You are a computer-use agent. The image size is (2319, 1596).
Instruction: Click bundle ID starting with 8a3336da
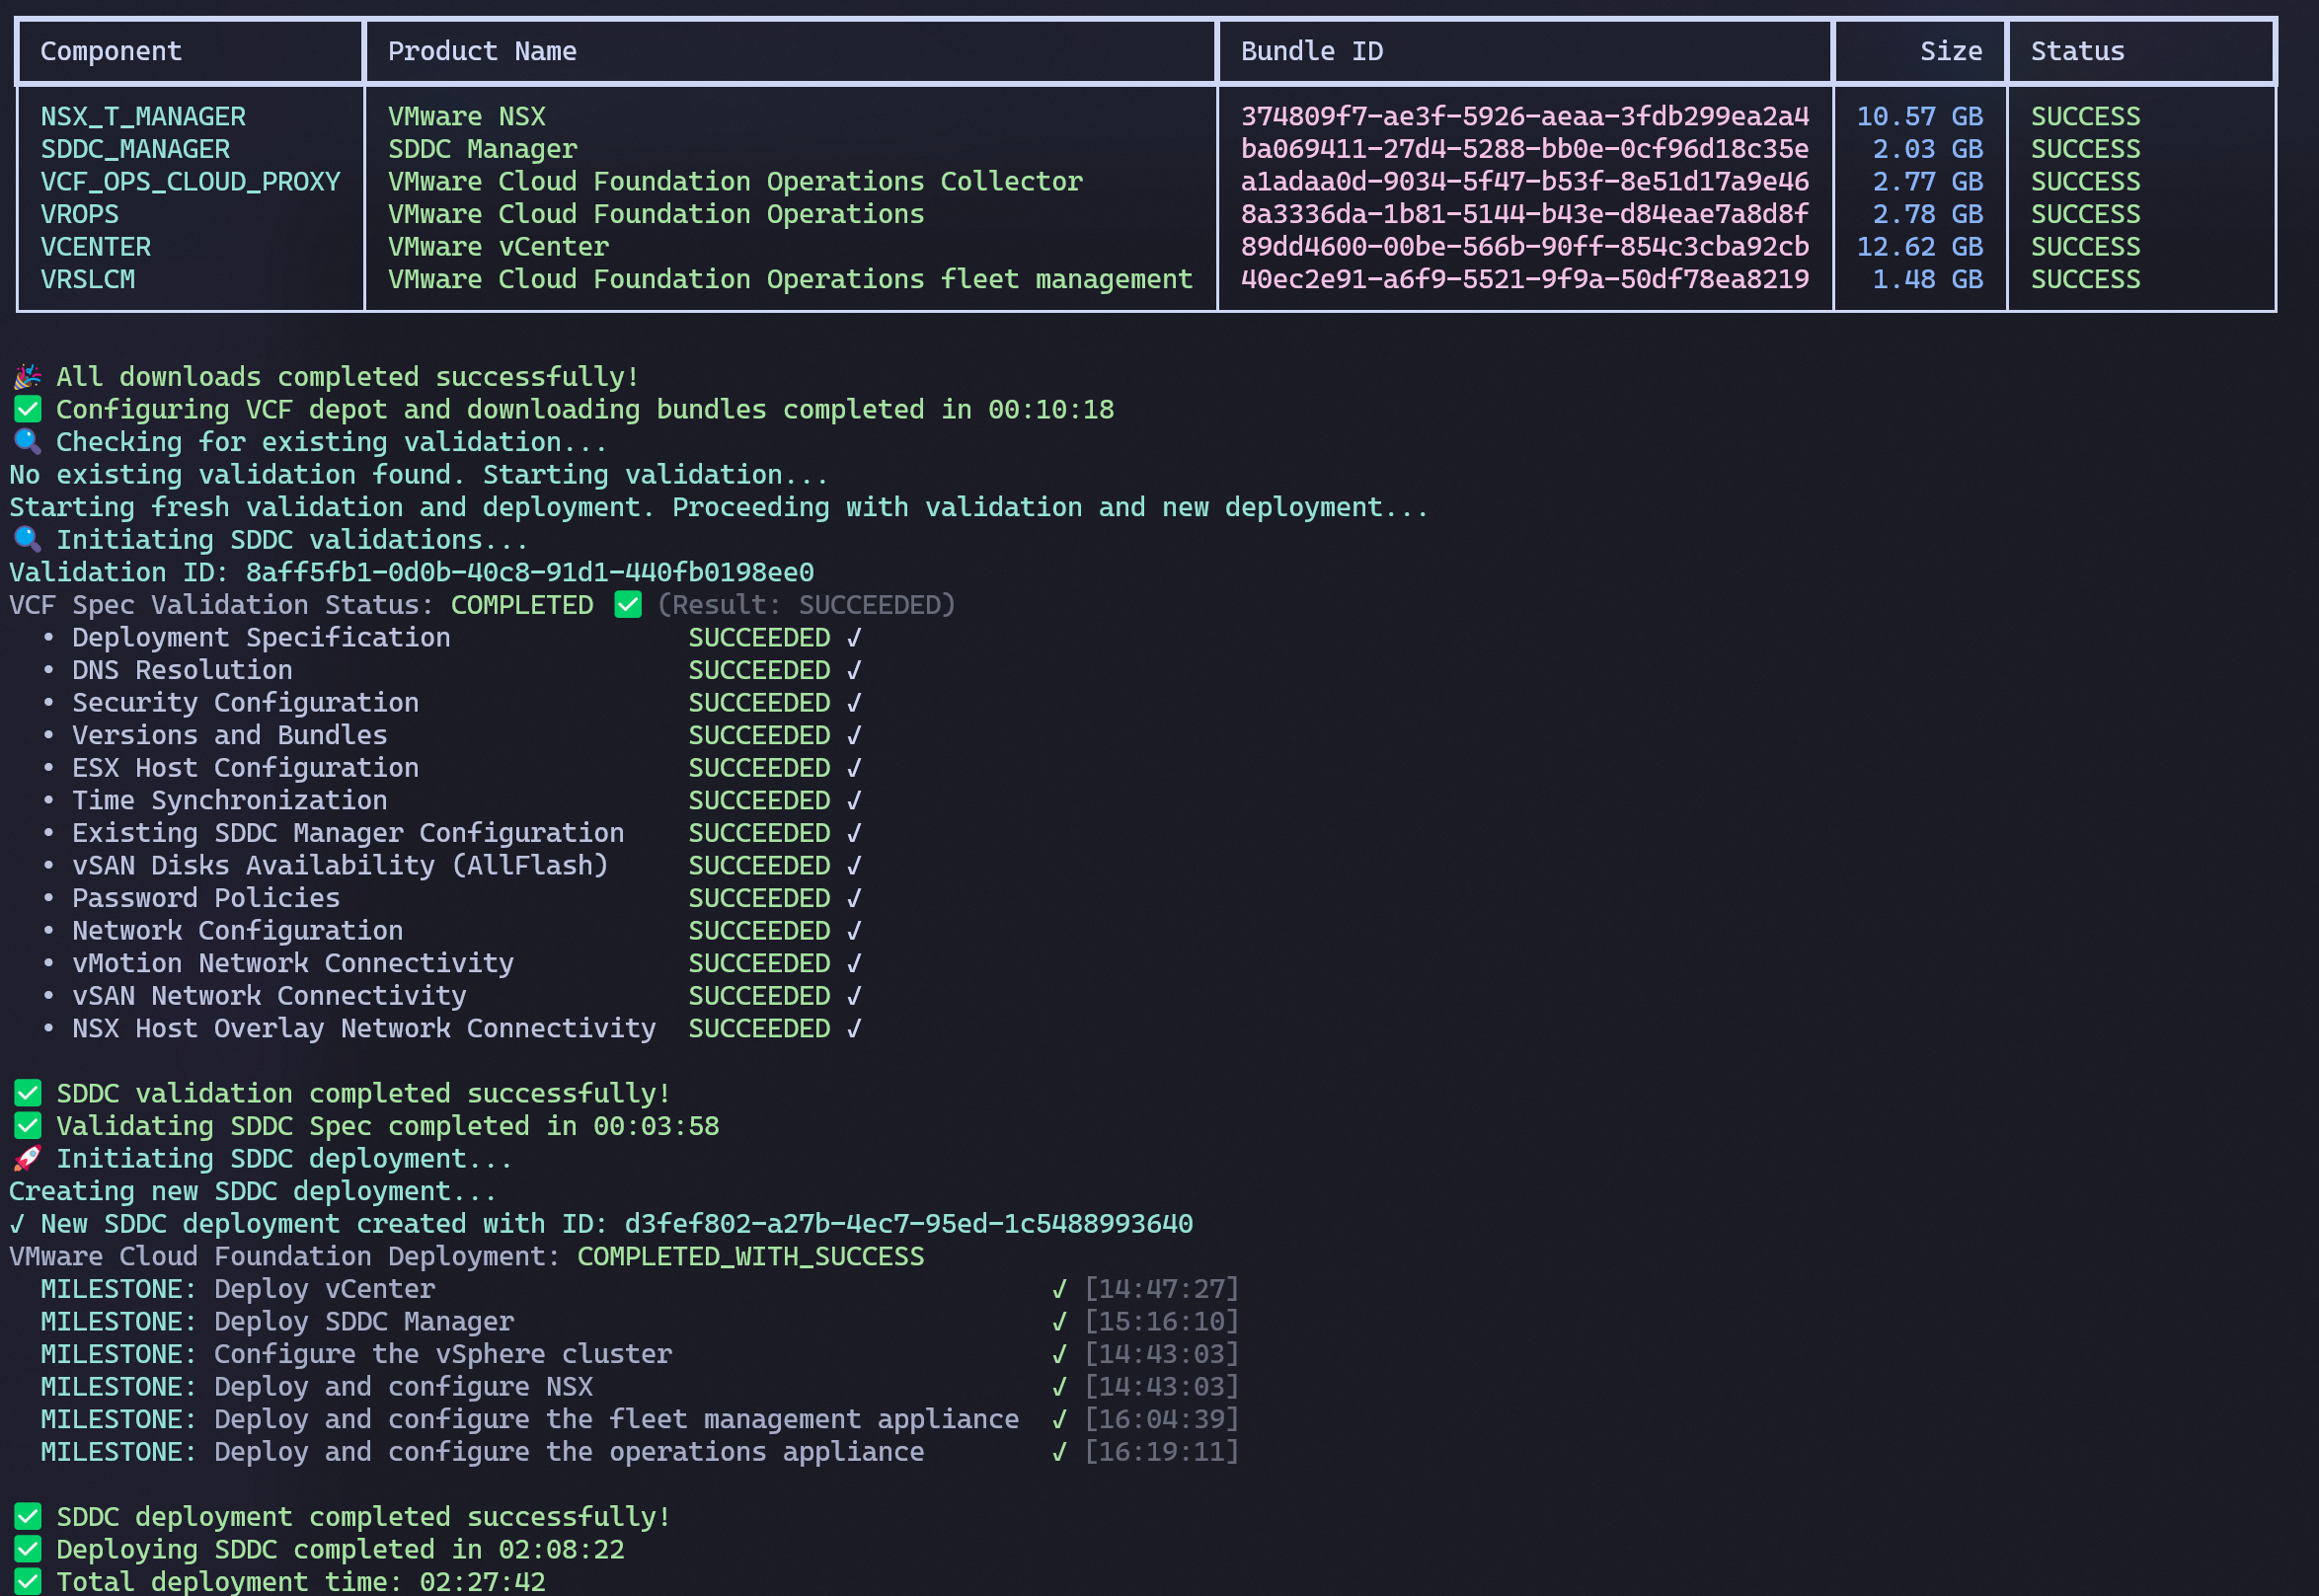click(1525, 214)
